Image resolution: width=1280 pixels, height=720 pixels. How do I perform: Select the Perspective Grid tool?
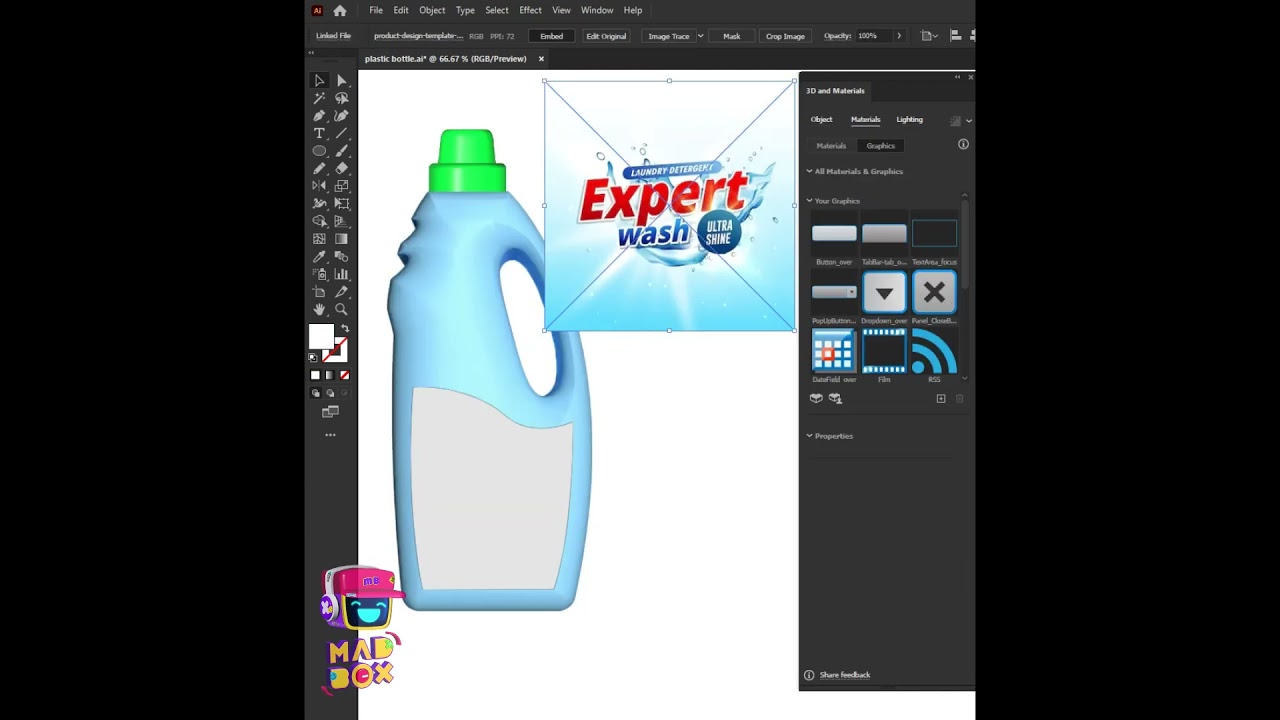[x=341, y=221]
